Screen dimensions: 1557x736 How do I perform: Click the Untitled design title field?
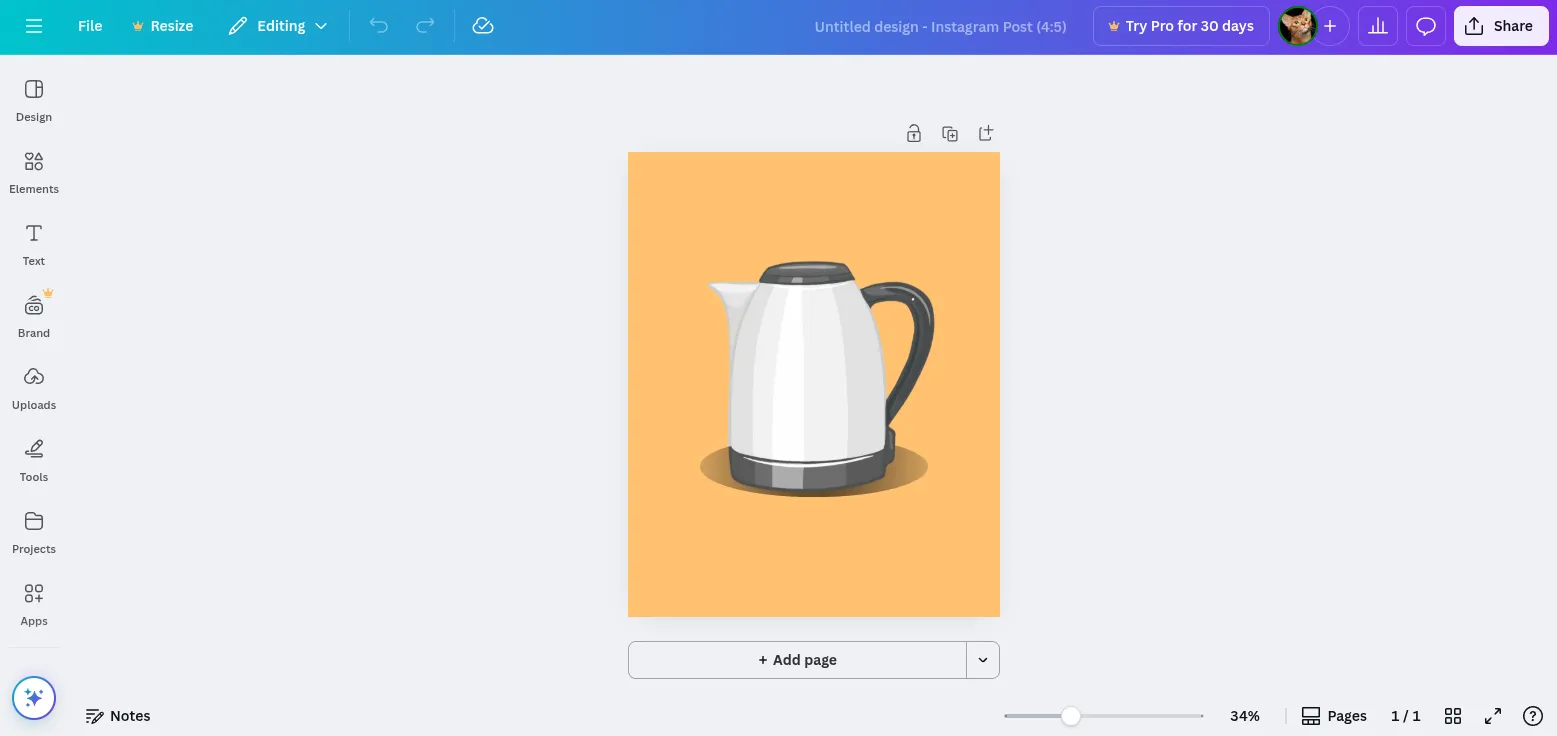(939, 27)
